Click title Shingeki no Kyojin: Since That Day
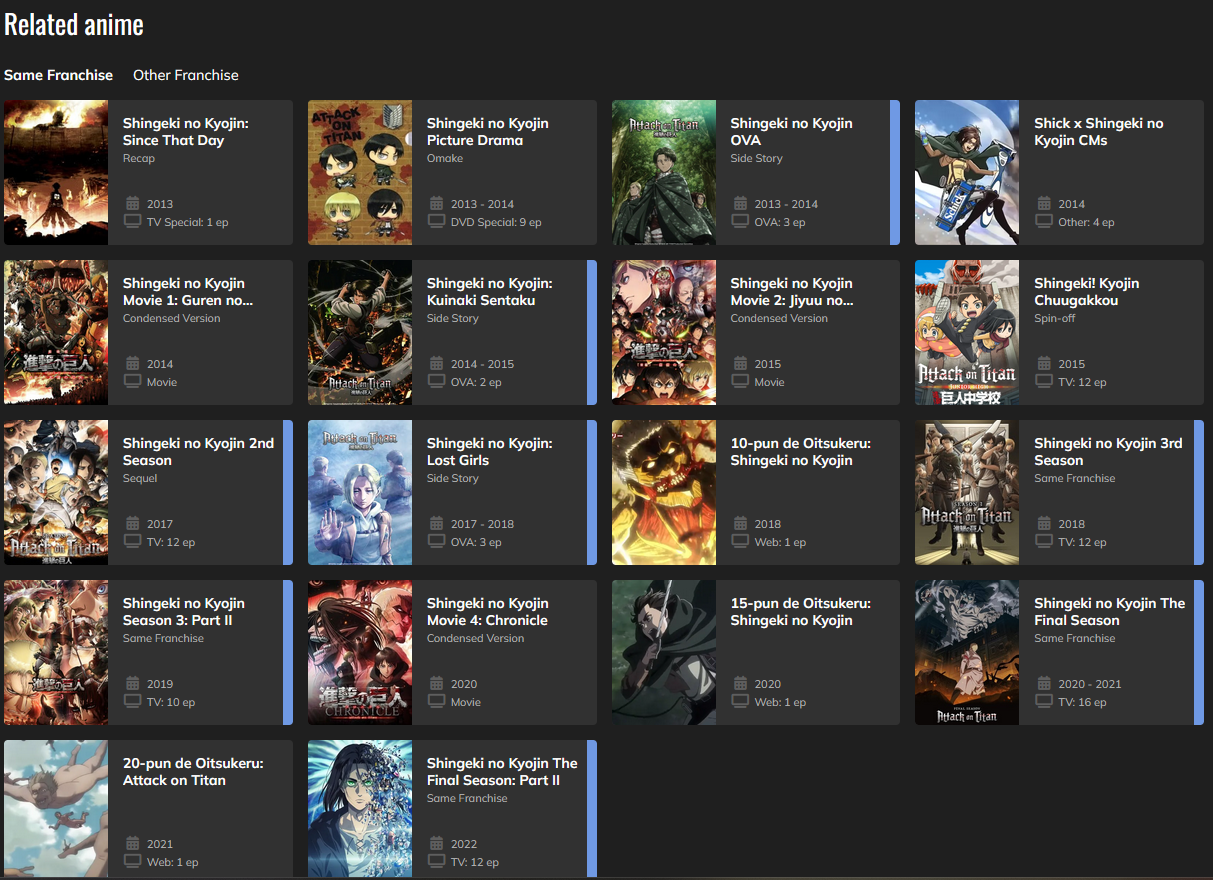This screenshot has width=1213, height=880. [186, 132]
